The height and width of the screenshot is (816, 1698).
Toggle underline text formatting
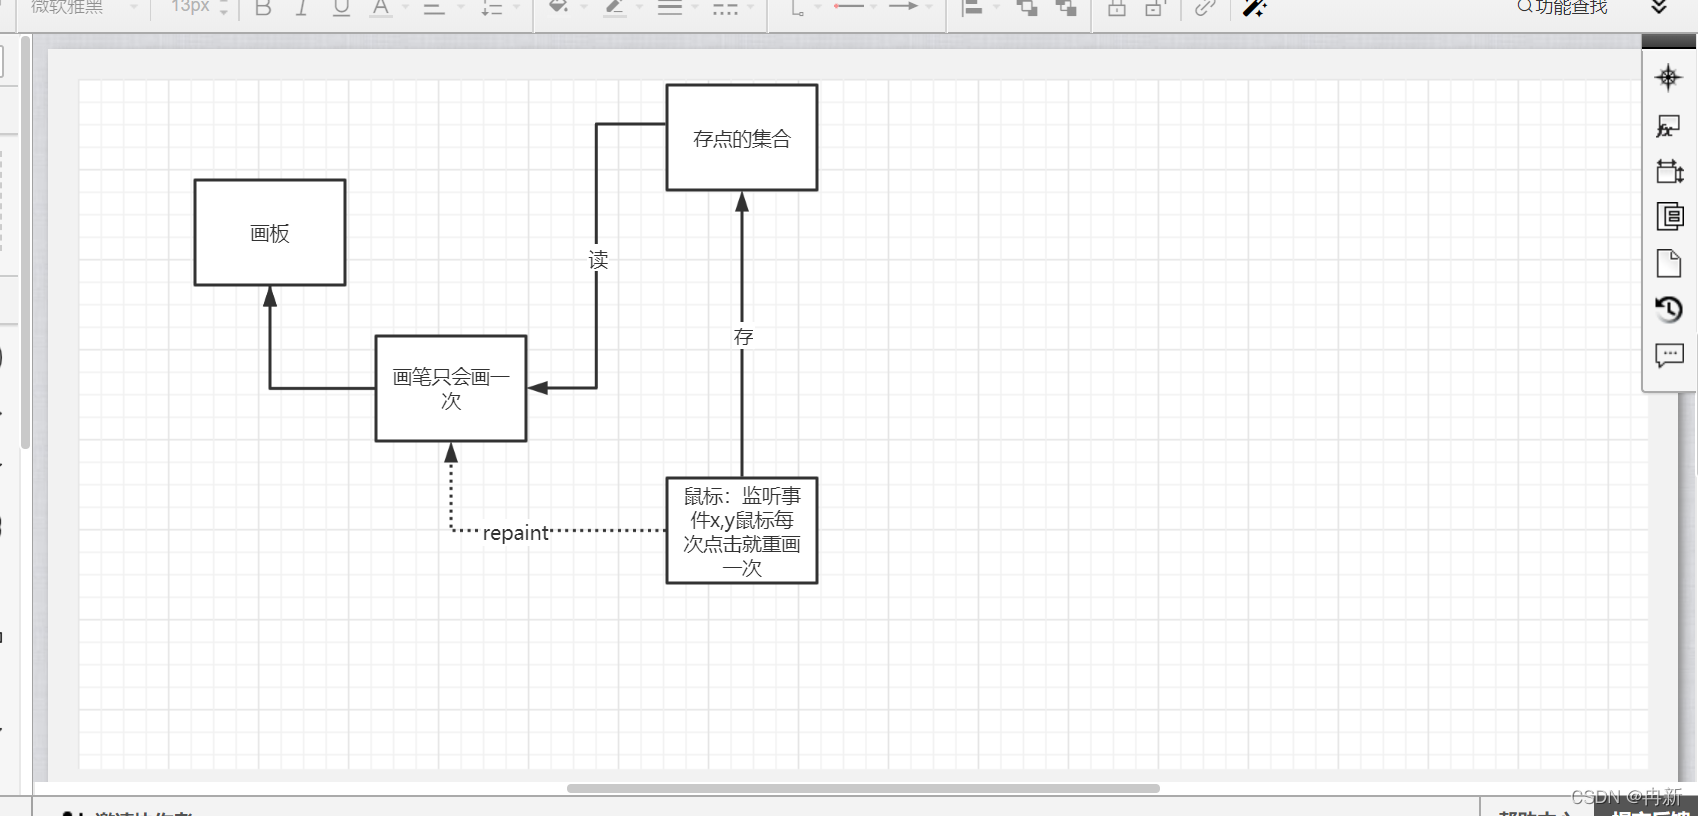click(x=341, y=8)
